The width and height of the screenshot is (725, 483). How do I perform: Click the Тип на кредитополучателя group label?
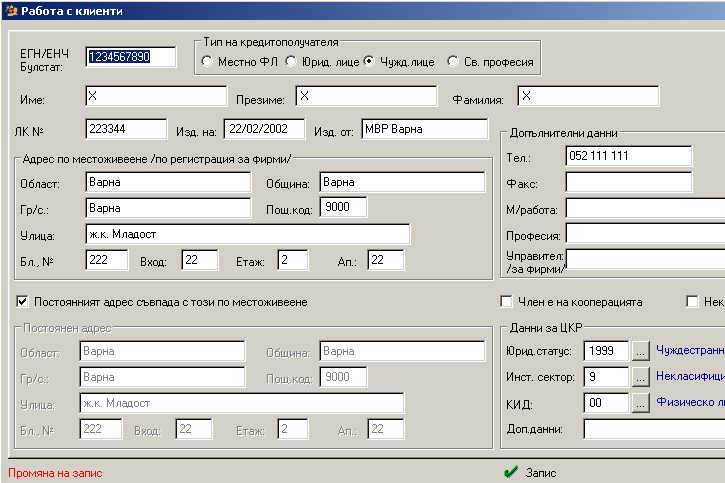(271, 42)
